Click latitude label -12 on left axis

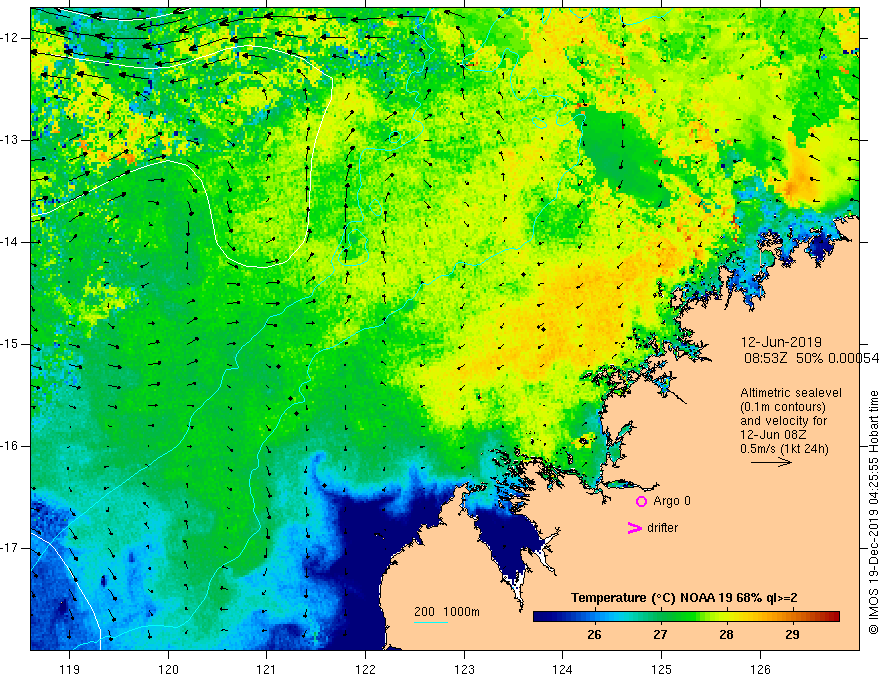point(11,38)
